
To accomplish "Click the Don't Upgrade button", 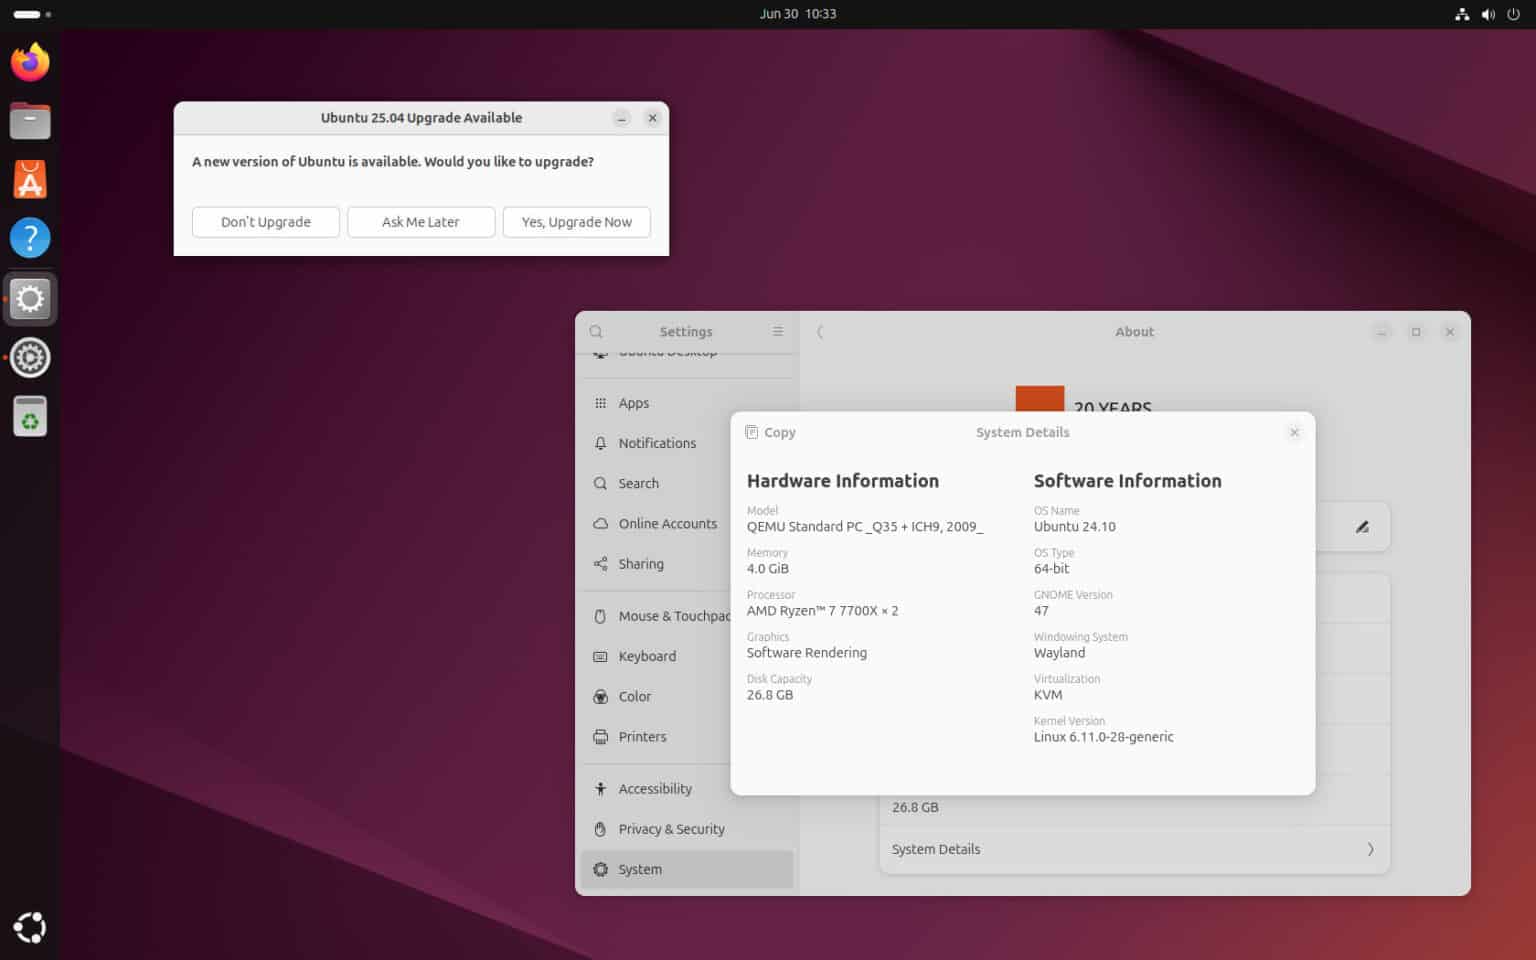I will point(265,221).
